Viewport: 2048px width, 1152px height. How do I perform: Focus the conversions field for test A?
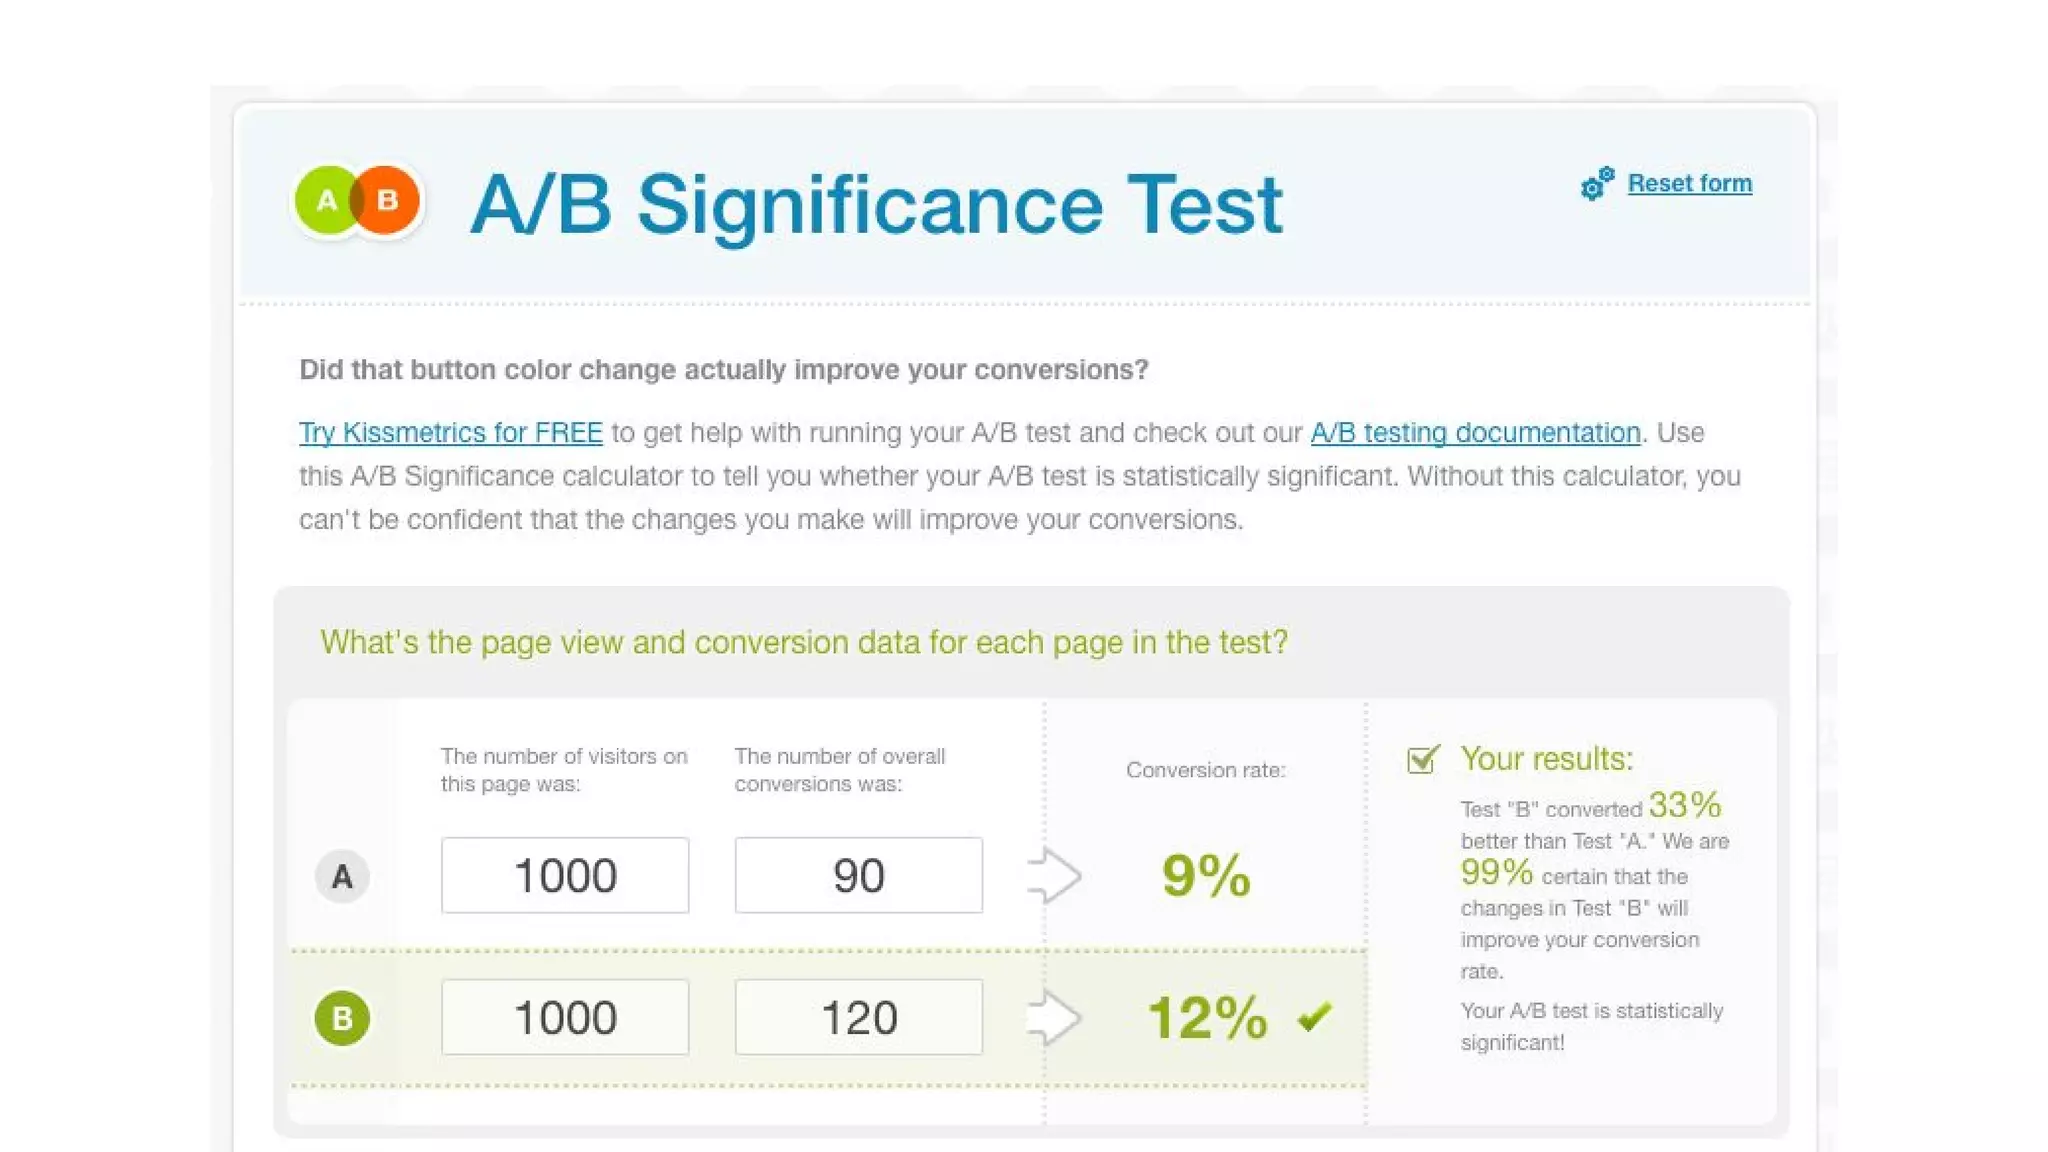coord(858,876)
